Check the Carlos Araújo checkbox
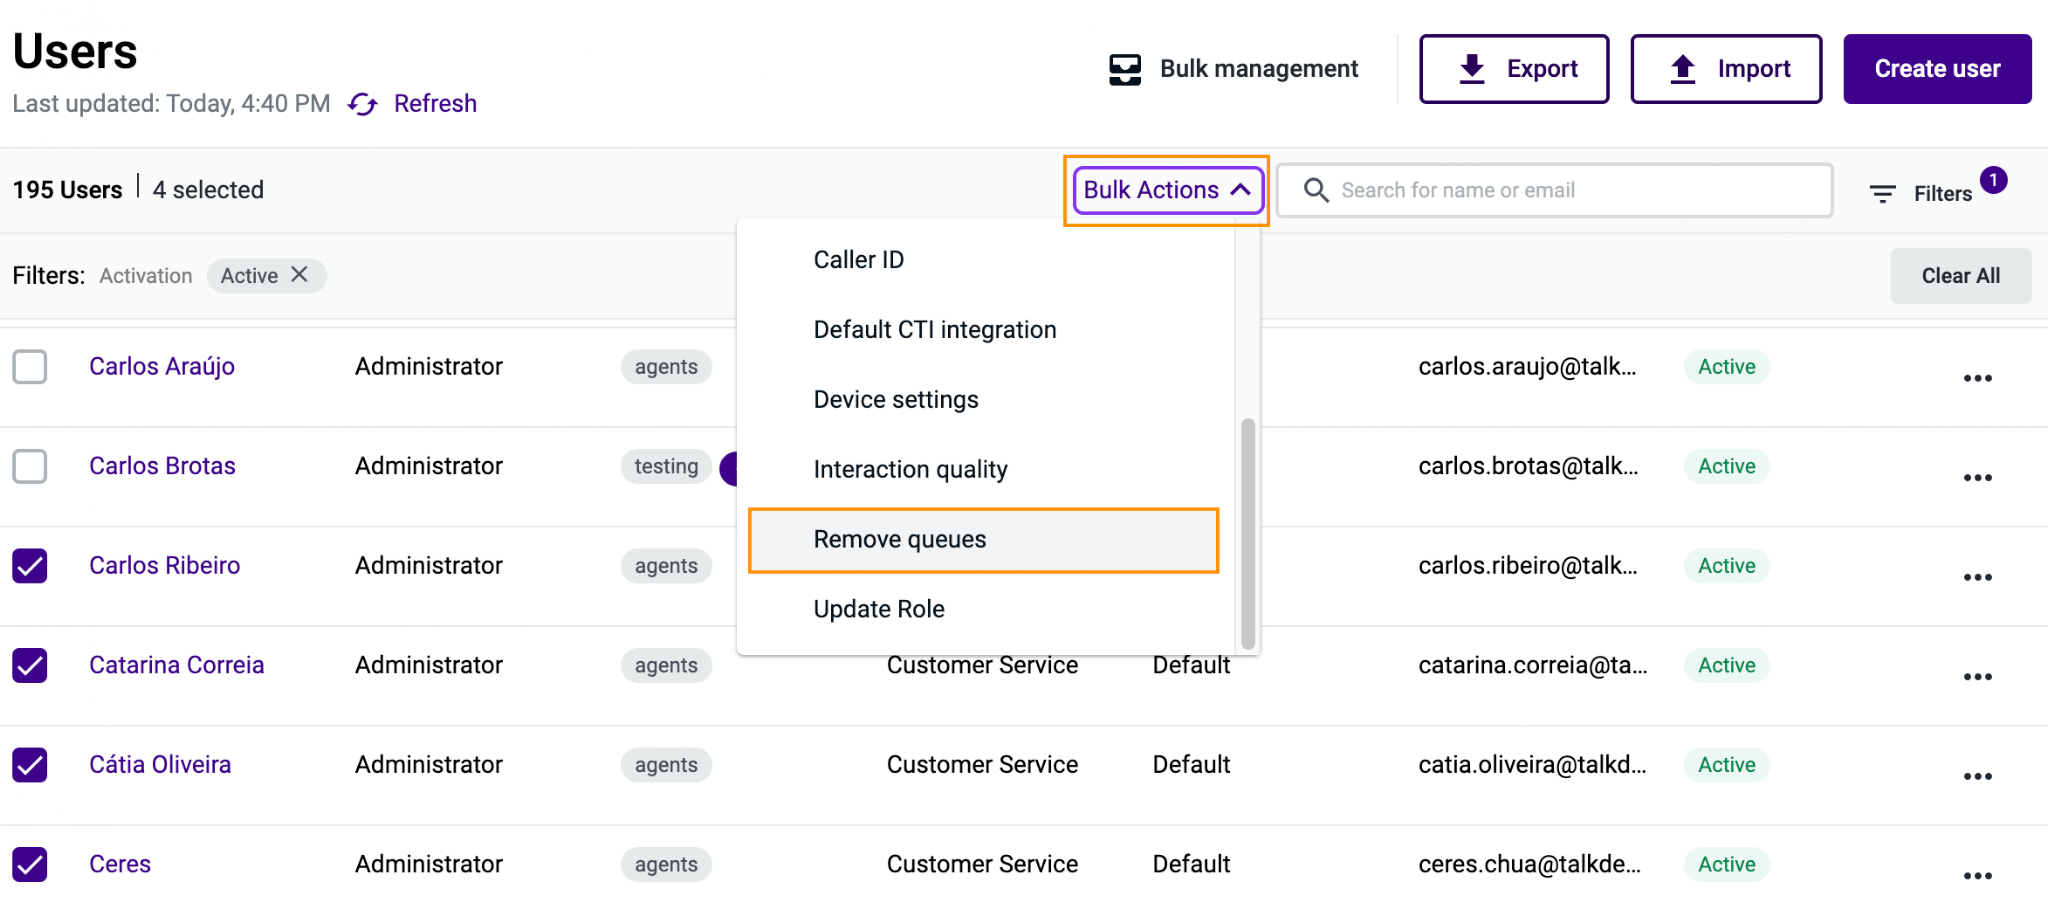The image size is (2048, 910). (30, 366)
